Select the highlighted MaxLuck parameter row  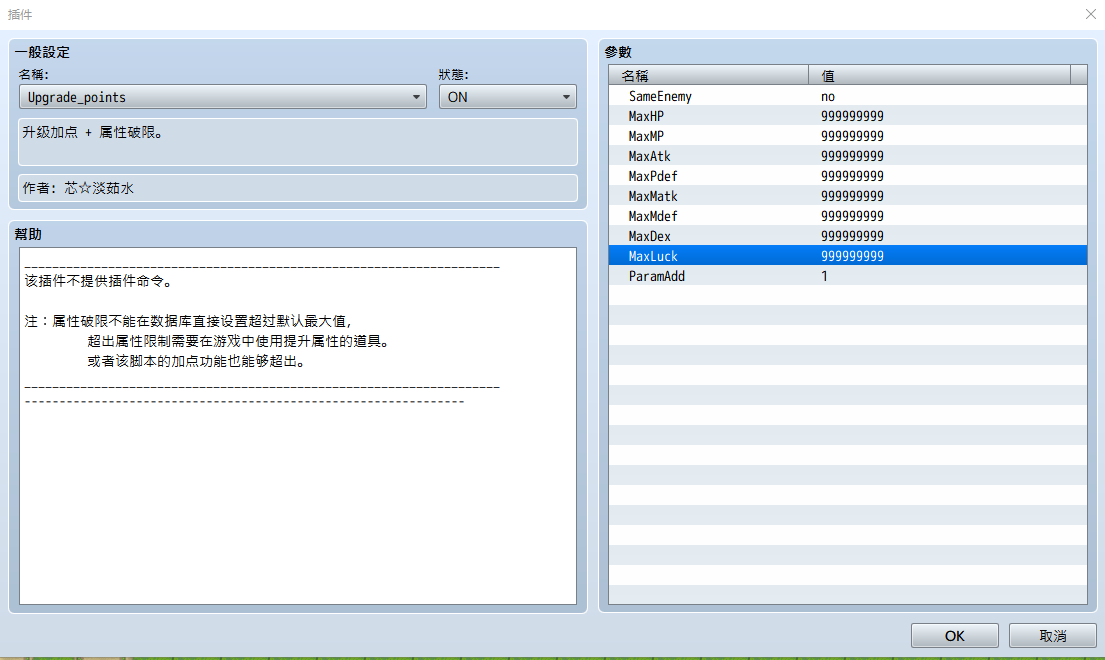coord(848,256)
